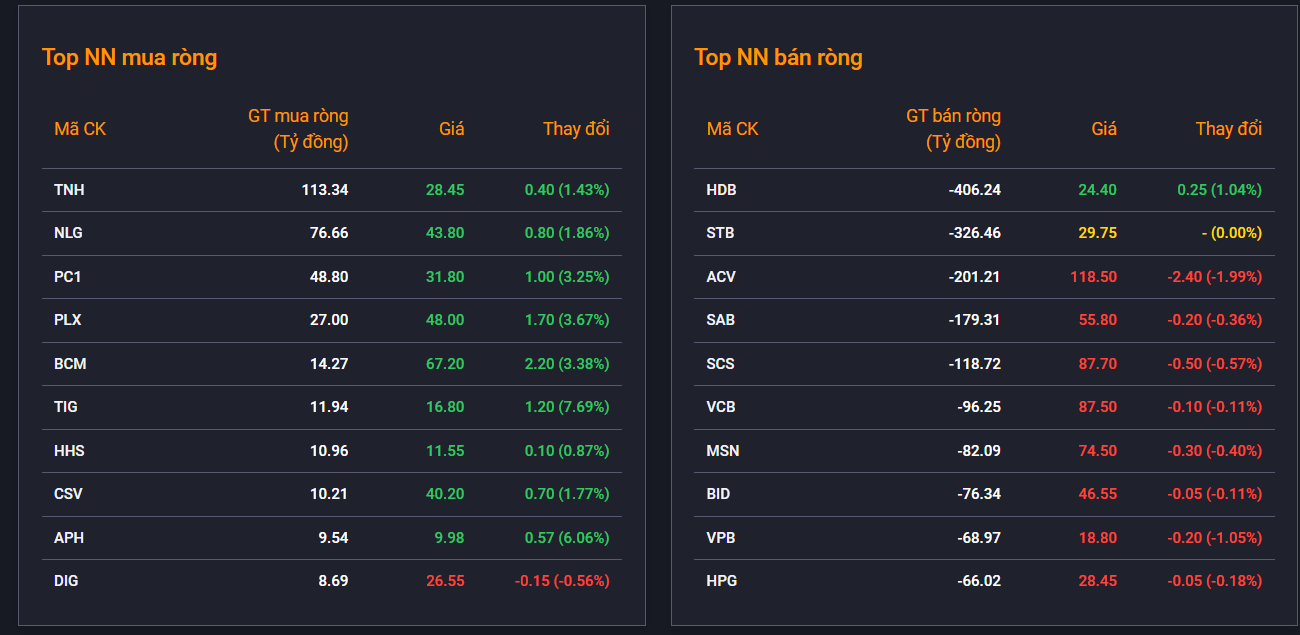Click the PC1 stock symbol
The image size is (1300, 635).
pyautogui.click(x=68, y=277)
